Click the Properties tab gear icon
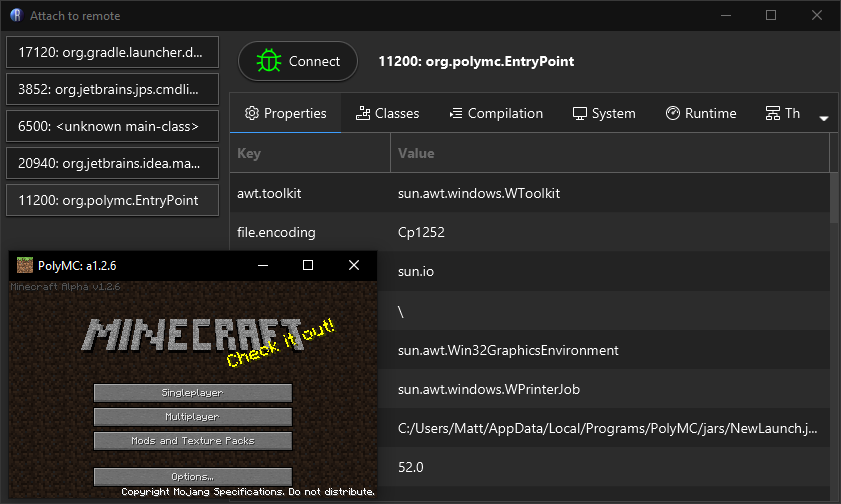This screenshot has width=841, height=504. [252, 113]
